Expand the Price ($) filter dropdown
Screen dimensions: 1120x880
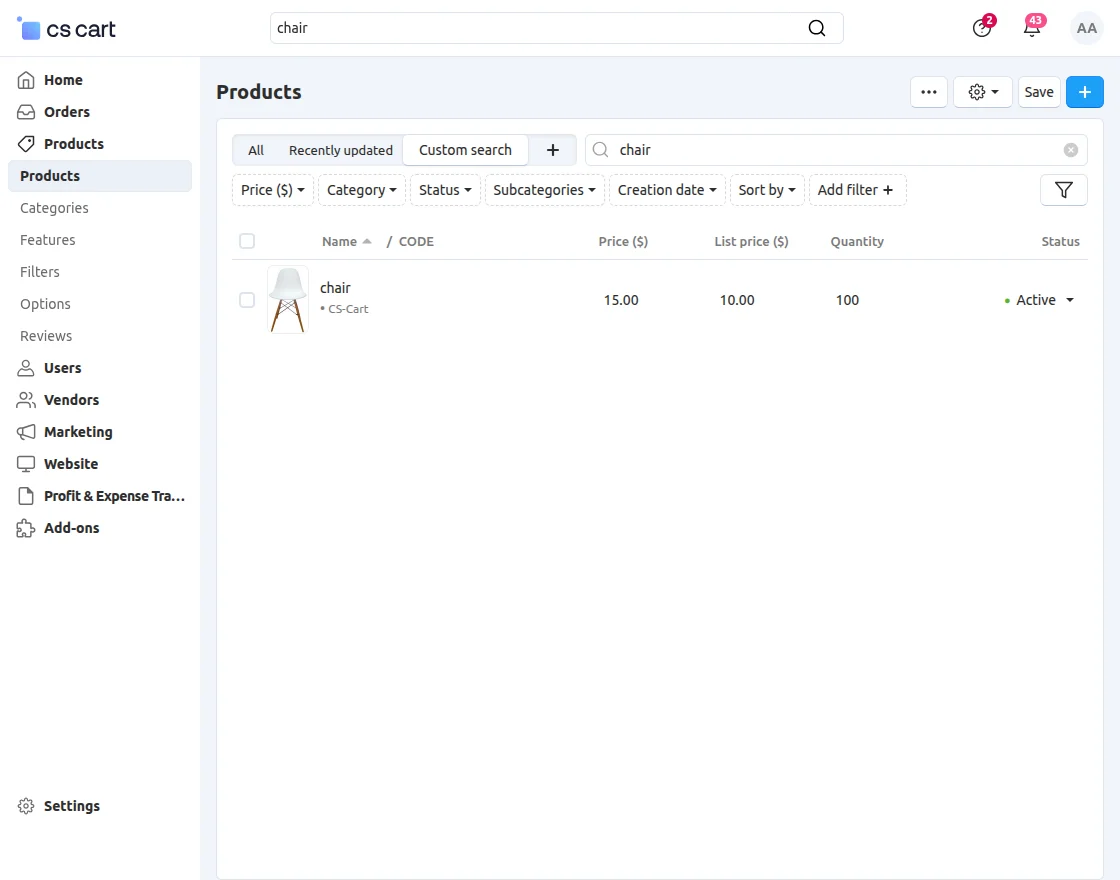(273, 190)
